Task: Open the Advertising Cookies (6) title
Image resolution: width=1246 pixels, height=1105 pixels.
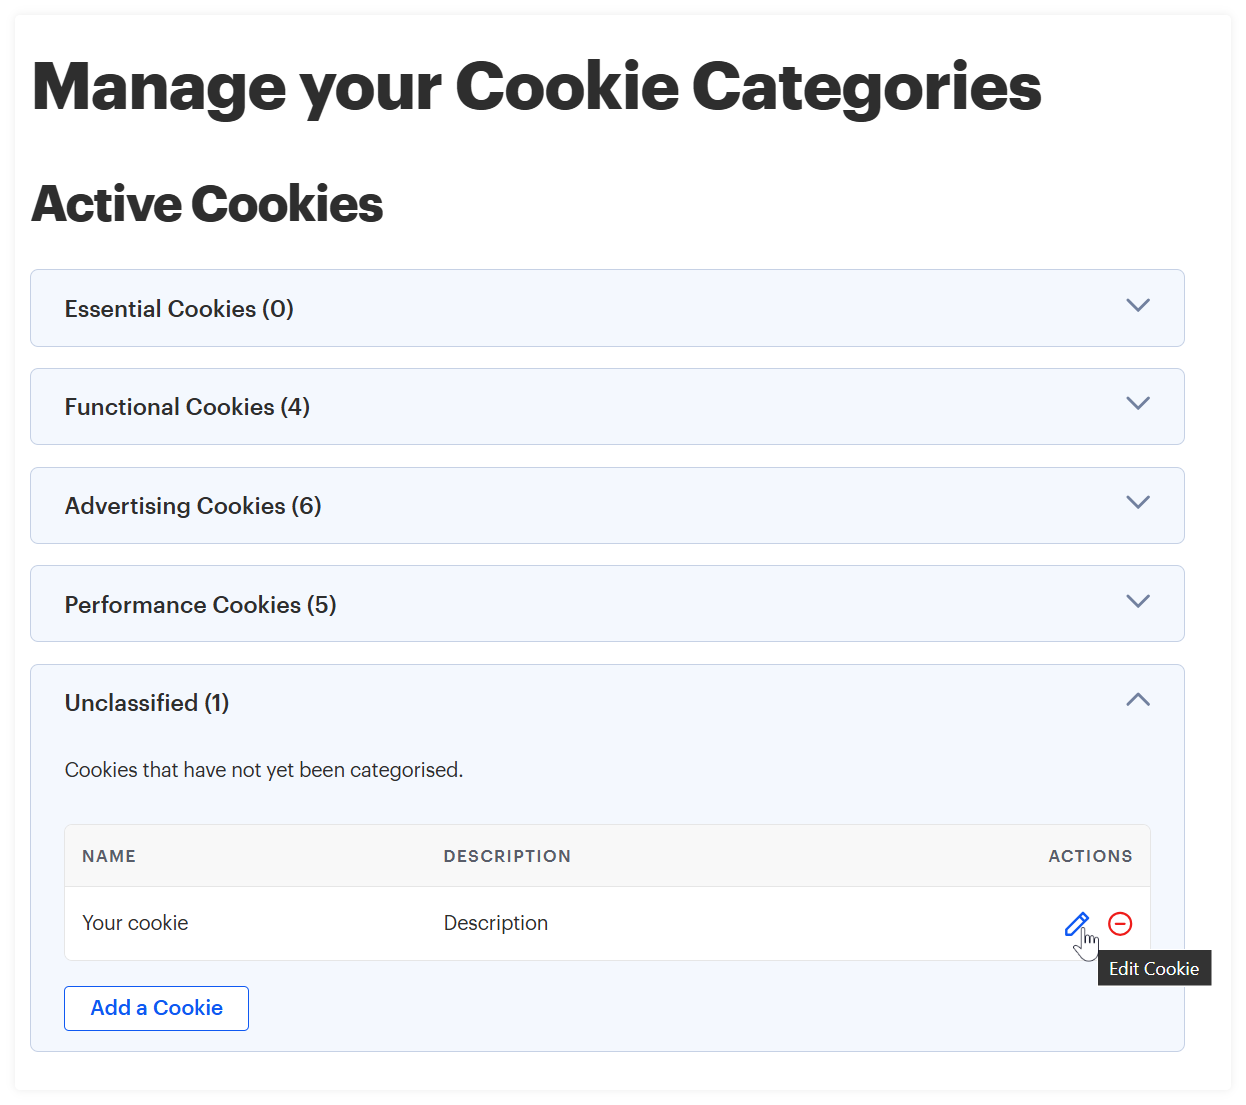Action: 193,506
